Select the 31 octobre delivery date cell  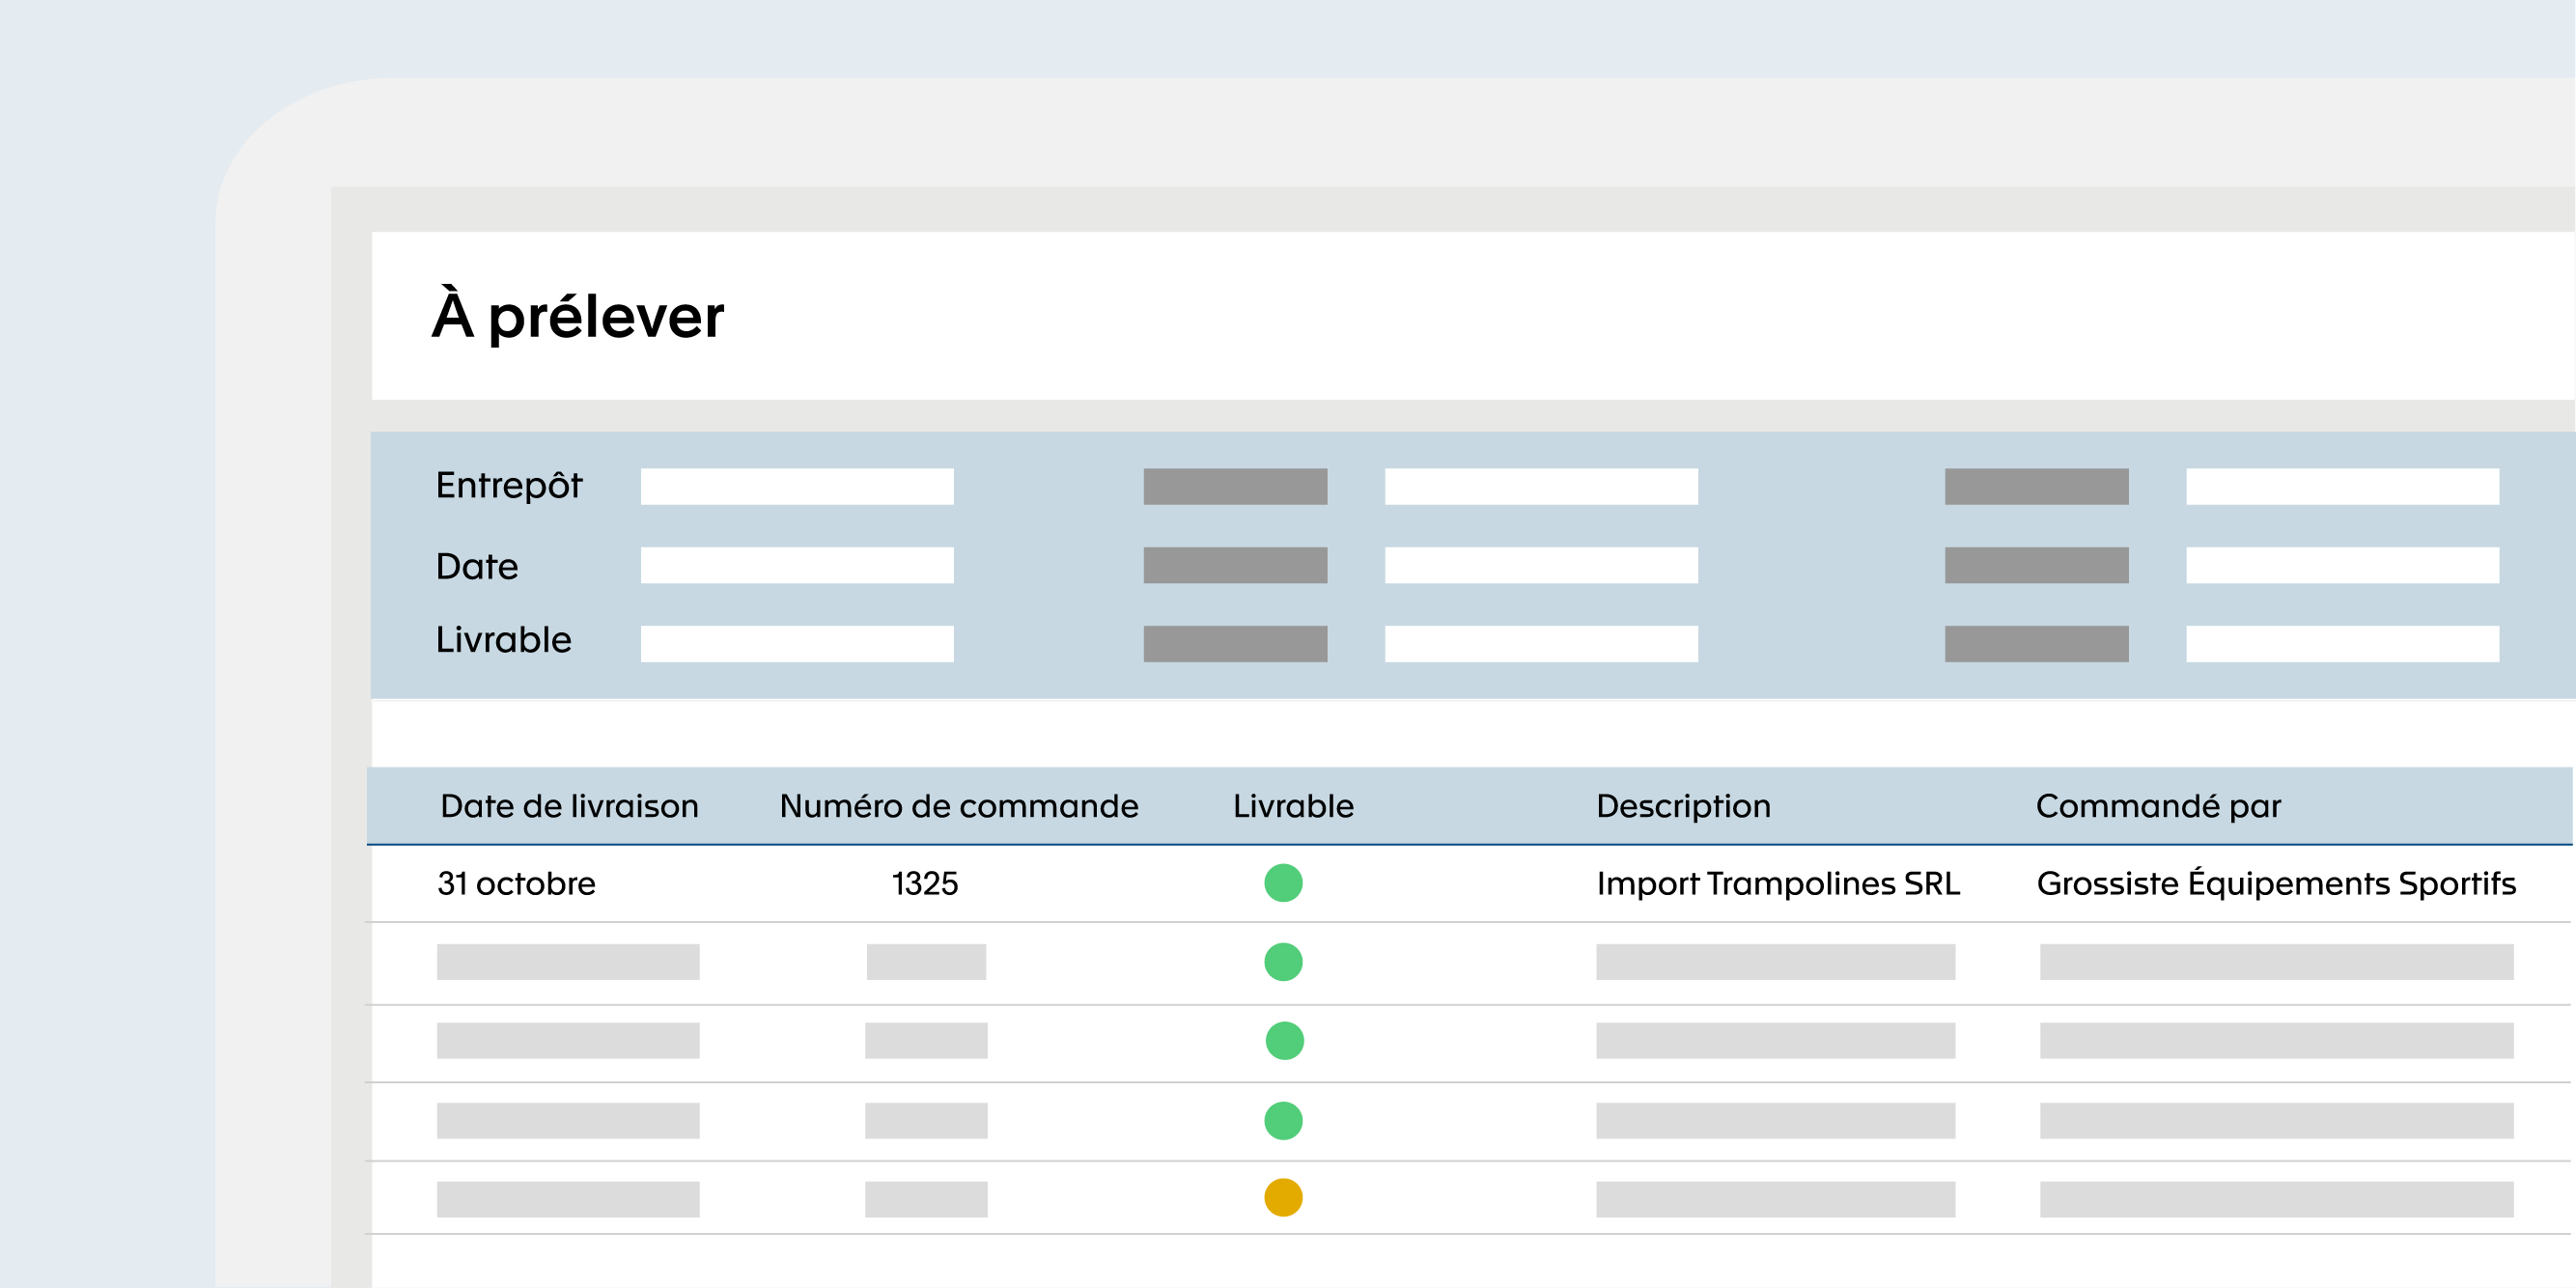(x=516, y=884)
